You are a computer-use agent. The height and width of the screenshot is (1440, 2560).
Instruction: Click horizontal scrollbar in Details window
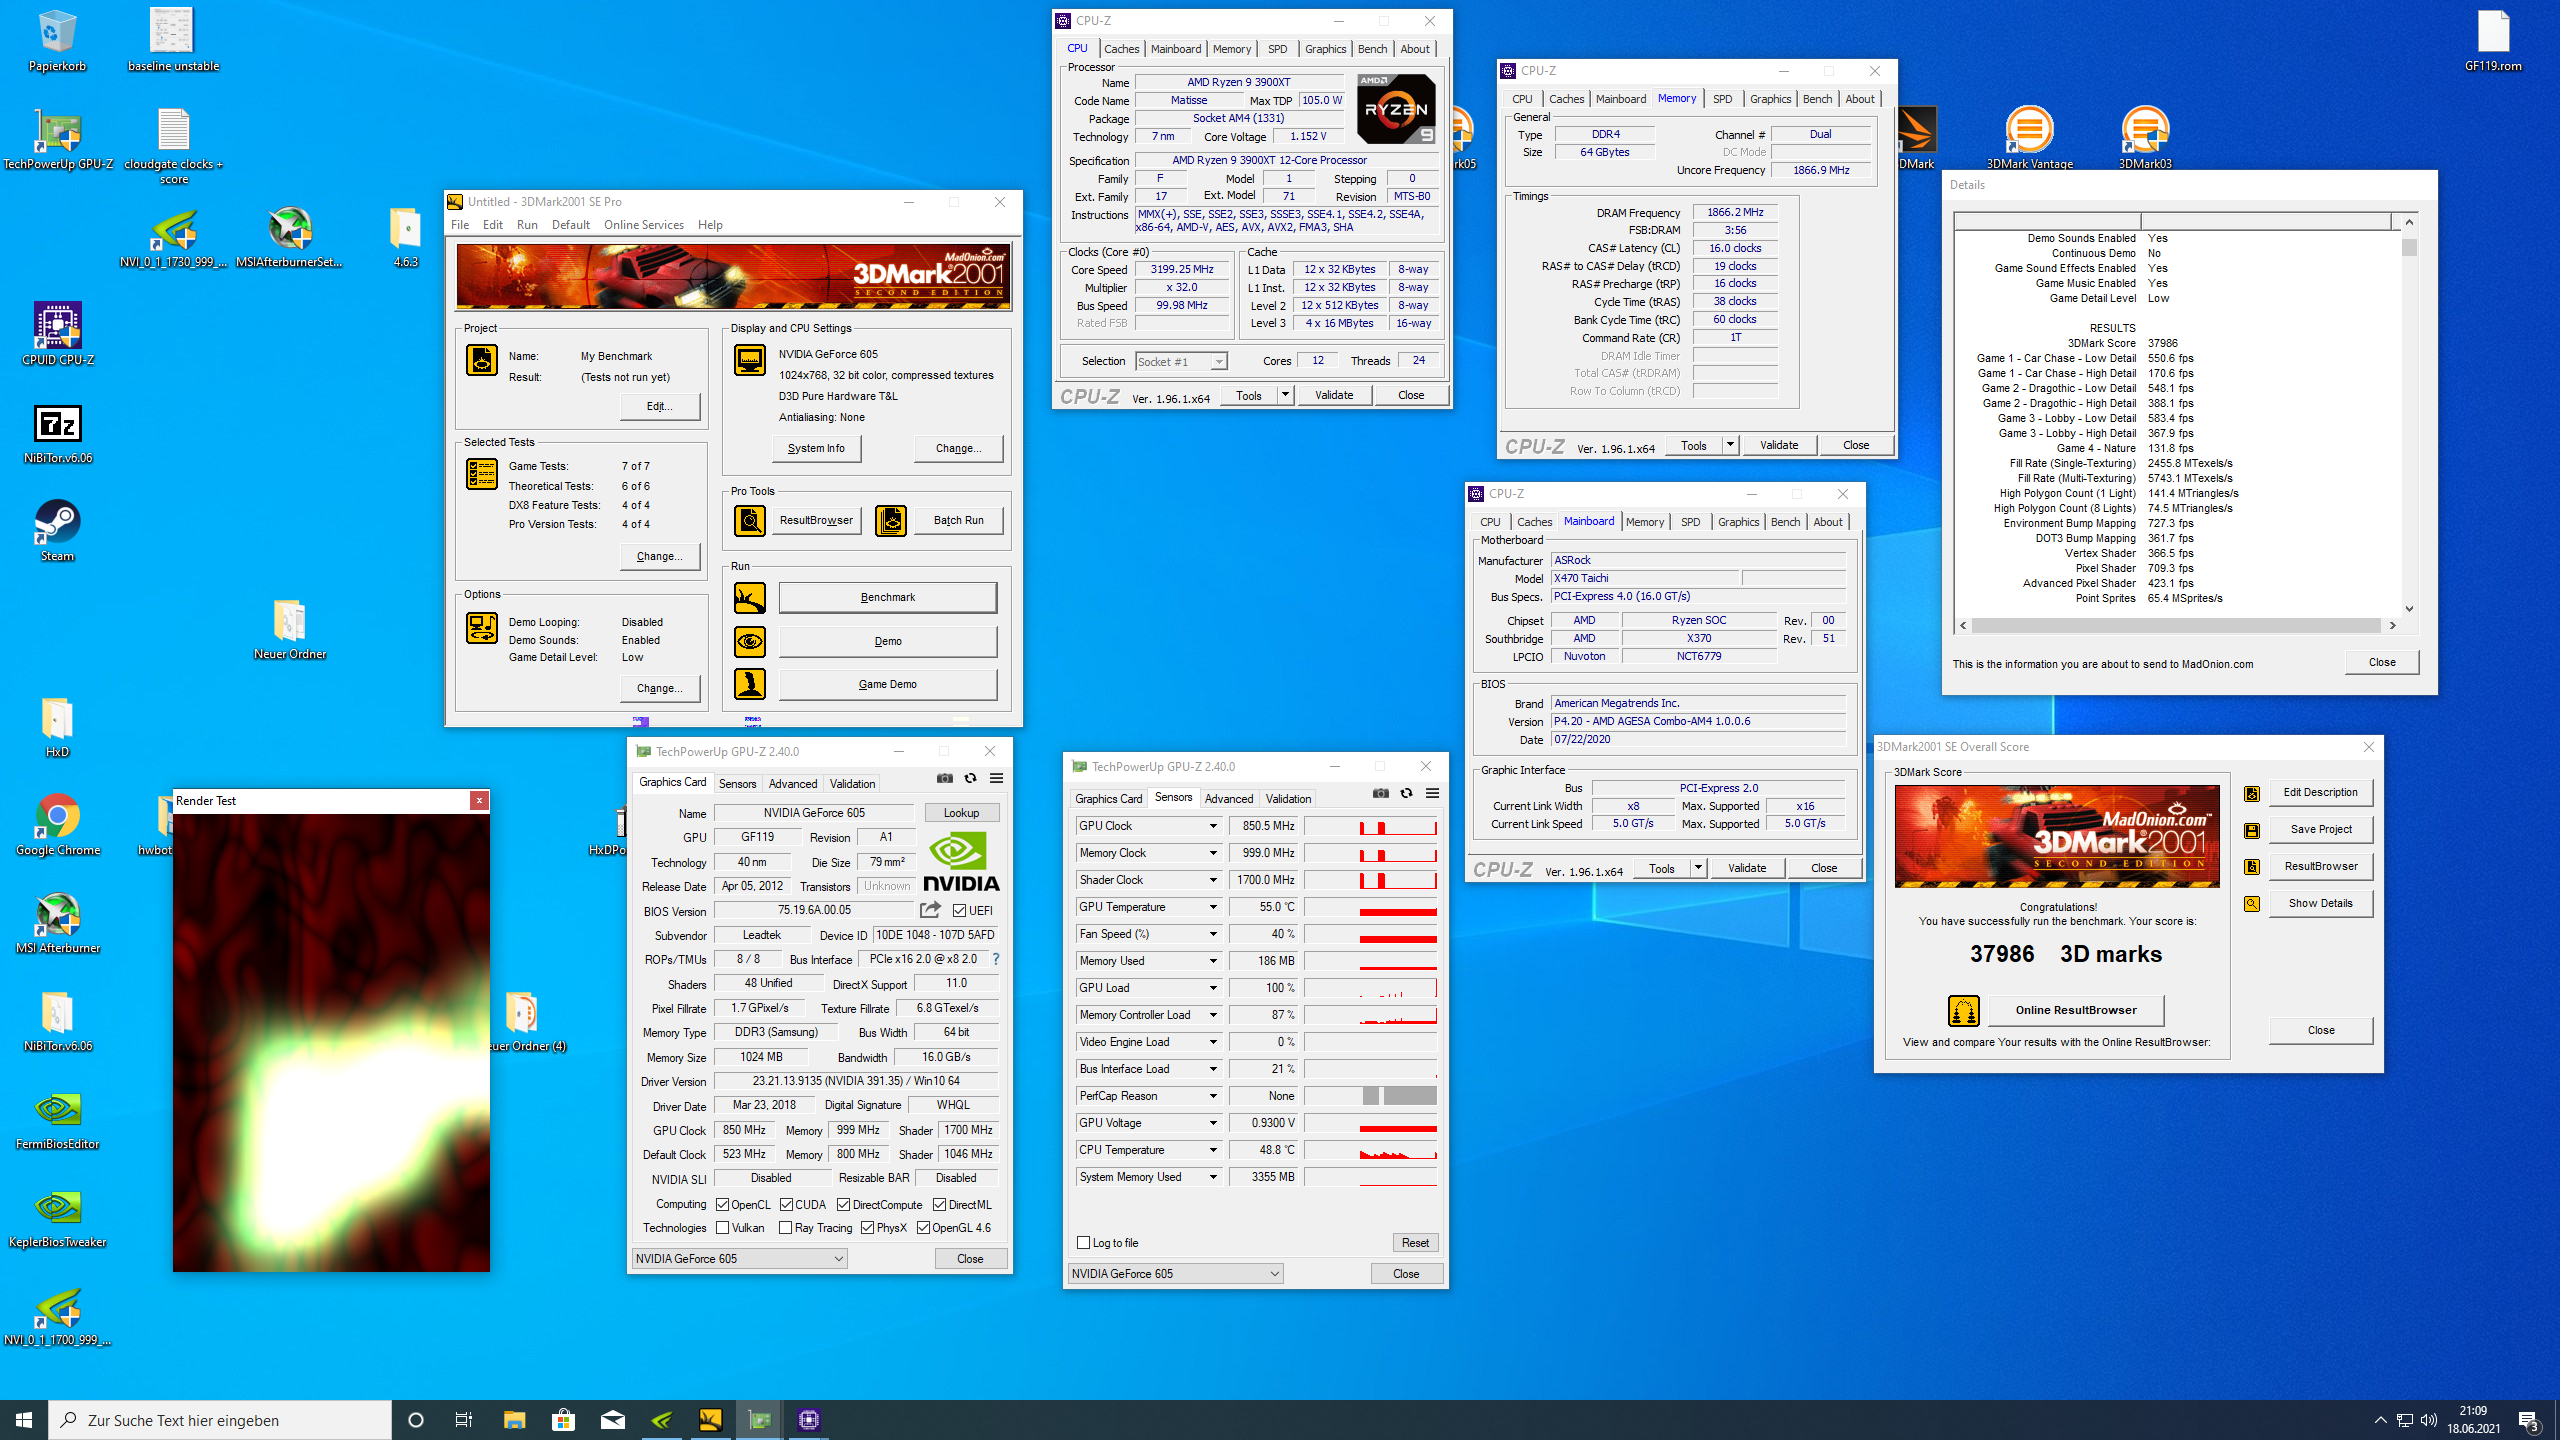[x=2177, y=625]
